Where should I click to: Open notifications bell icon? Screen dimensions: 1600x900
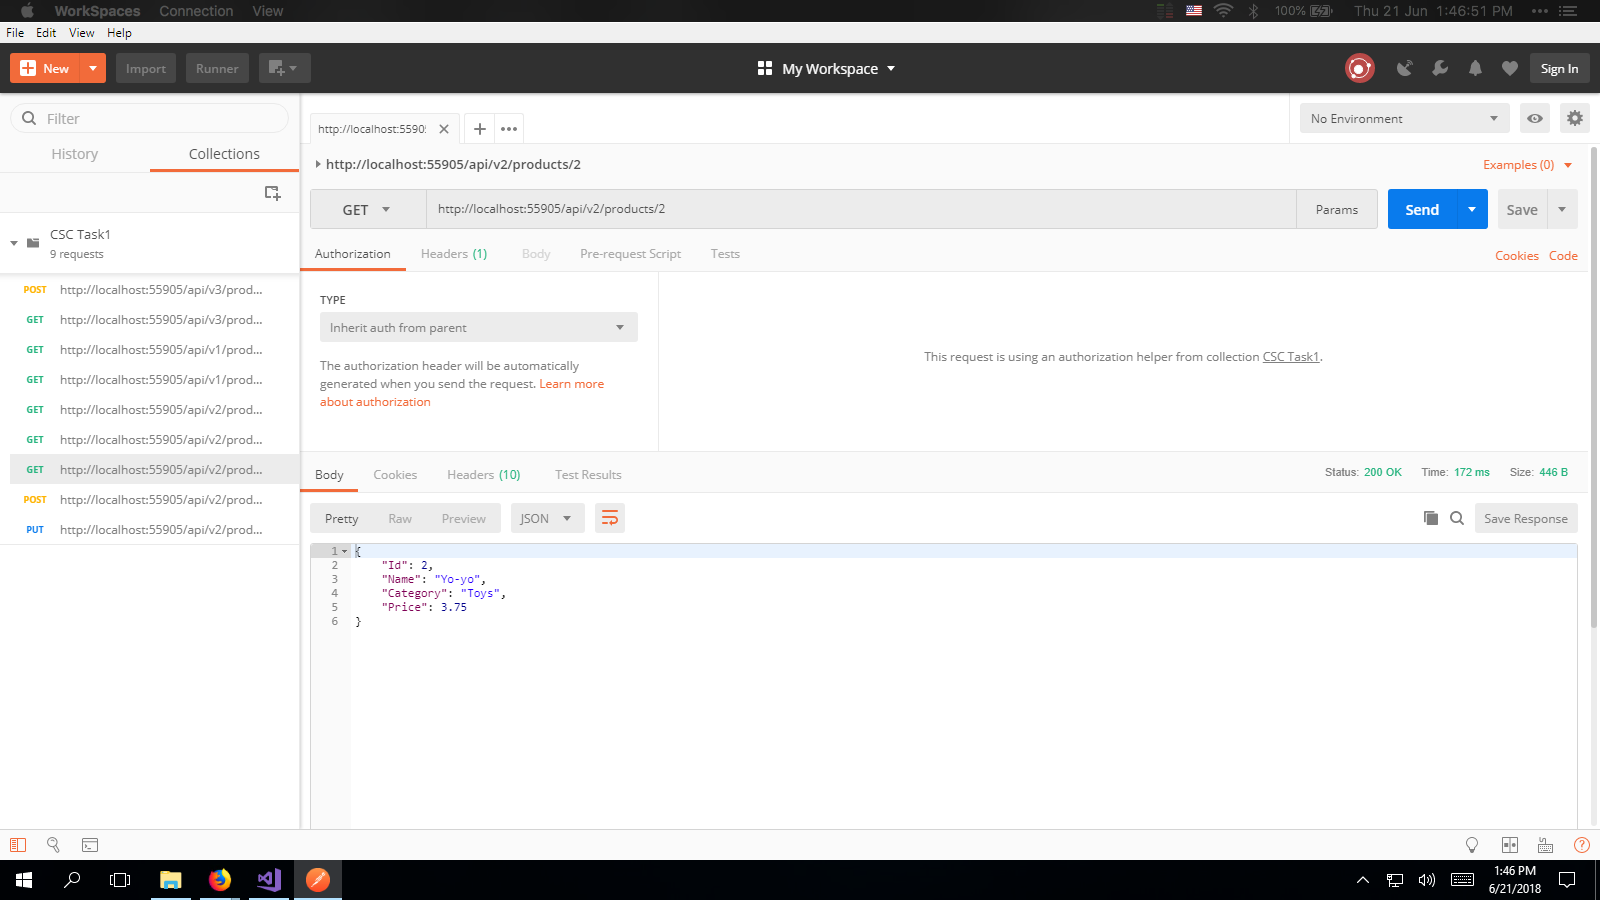[1475, 68]
